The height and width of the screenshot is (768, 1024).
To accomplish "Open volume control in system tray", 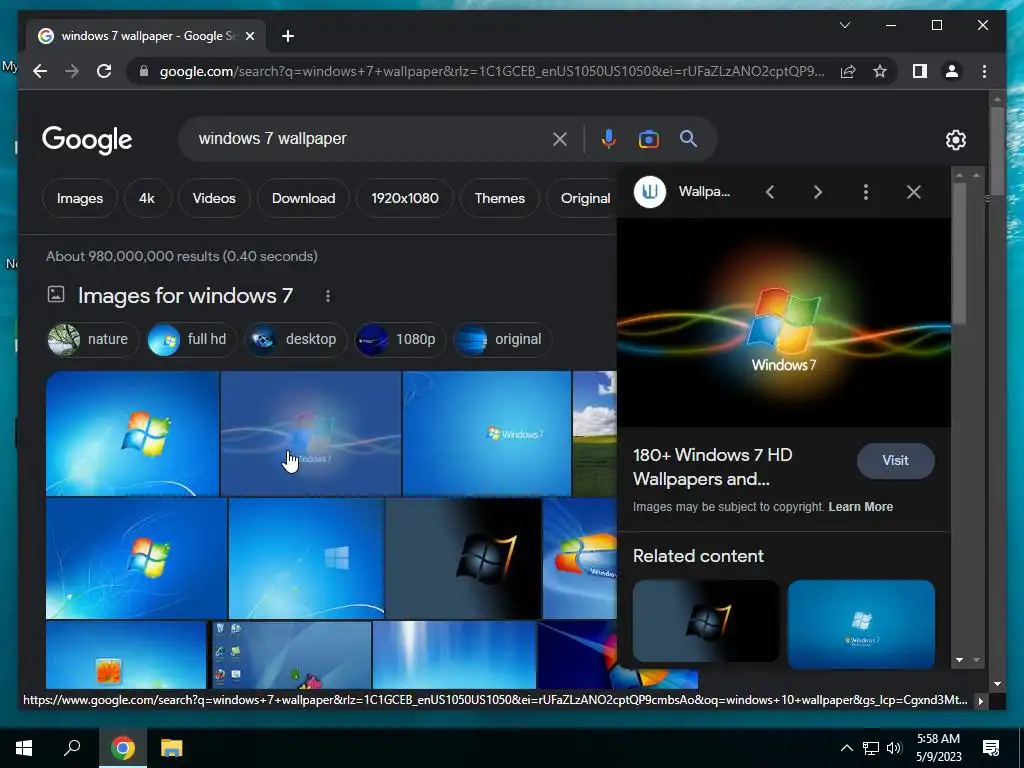I will pyautogui.click(x=894, y=748).
